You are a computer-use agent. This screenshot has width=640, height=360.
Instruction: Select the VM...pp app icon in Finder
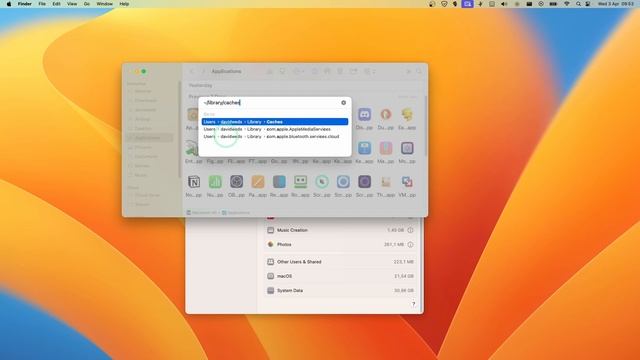coord(407,182)
